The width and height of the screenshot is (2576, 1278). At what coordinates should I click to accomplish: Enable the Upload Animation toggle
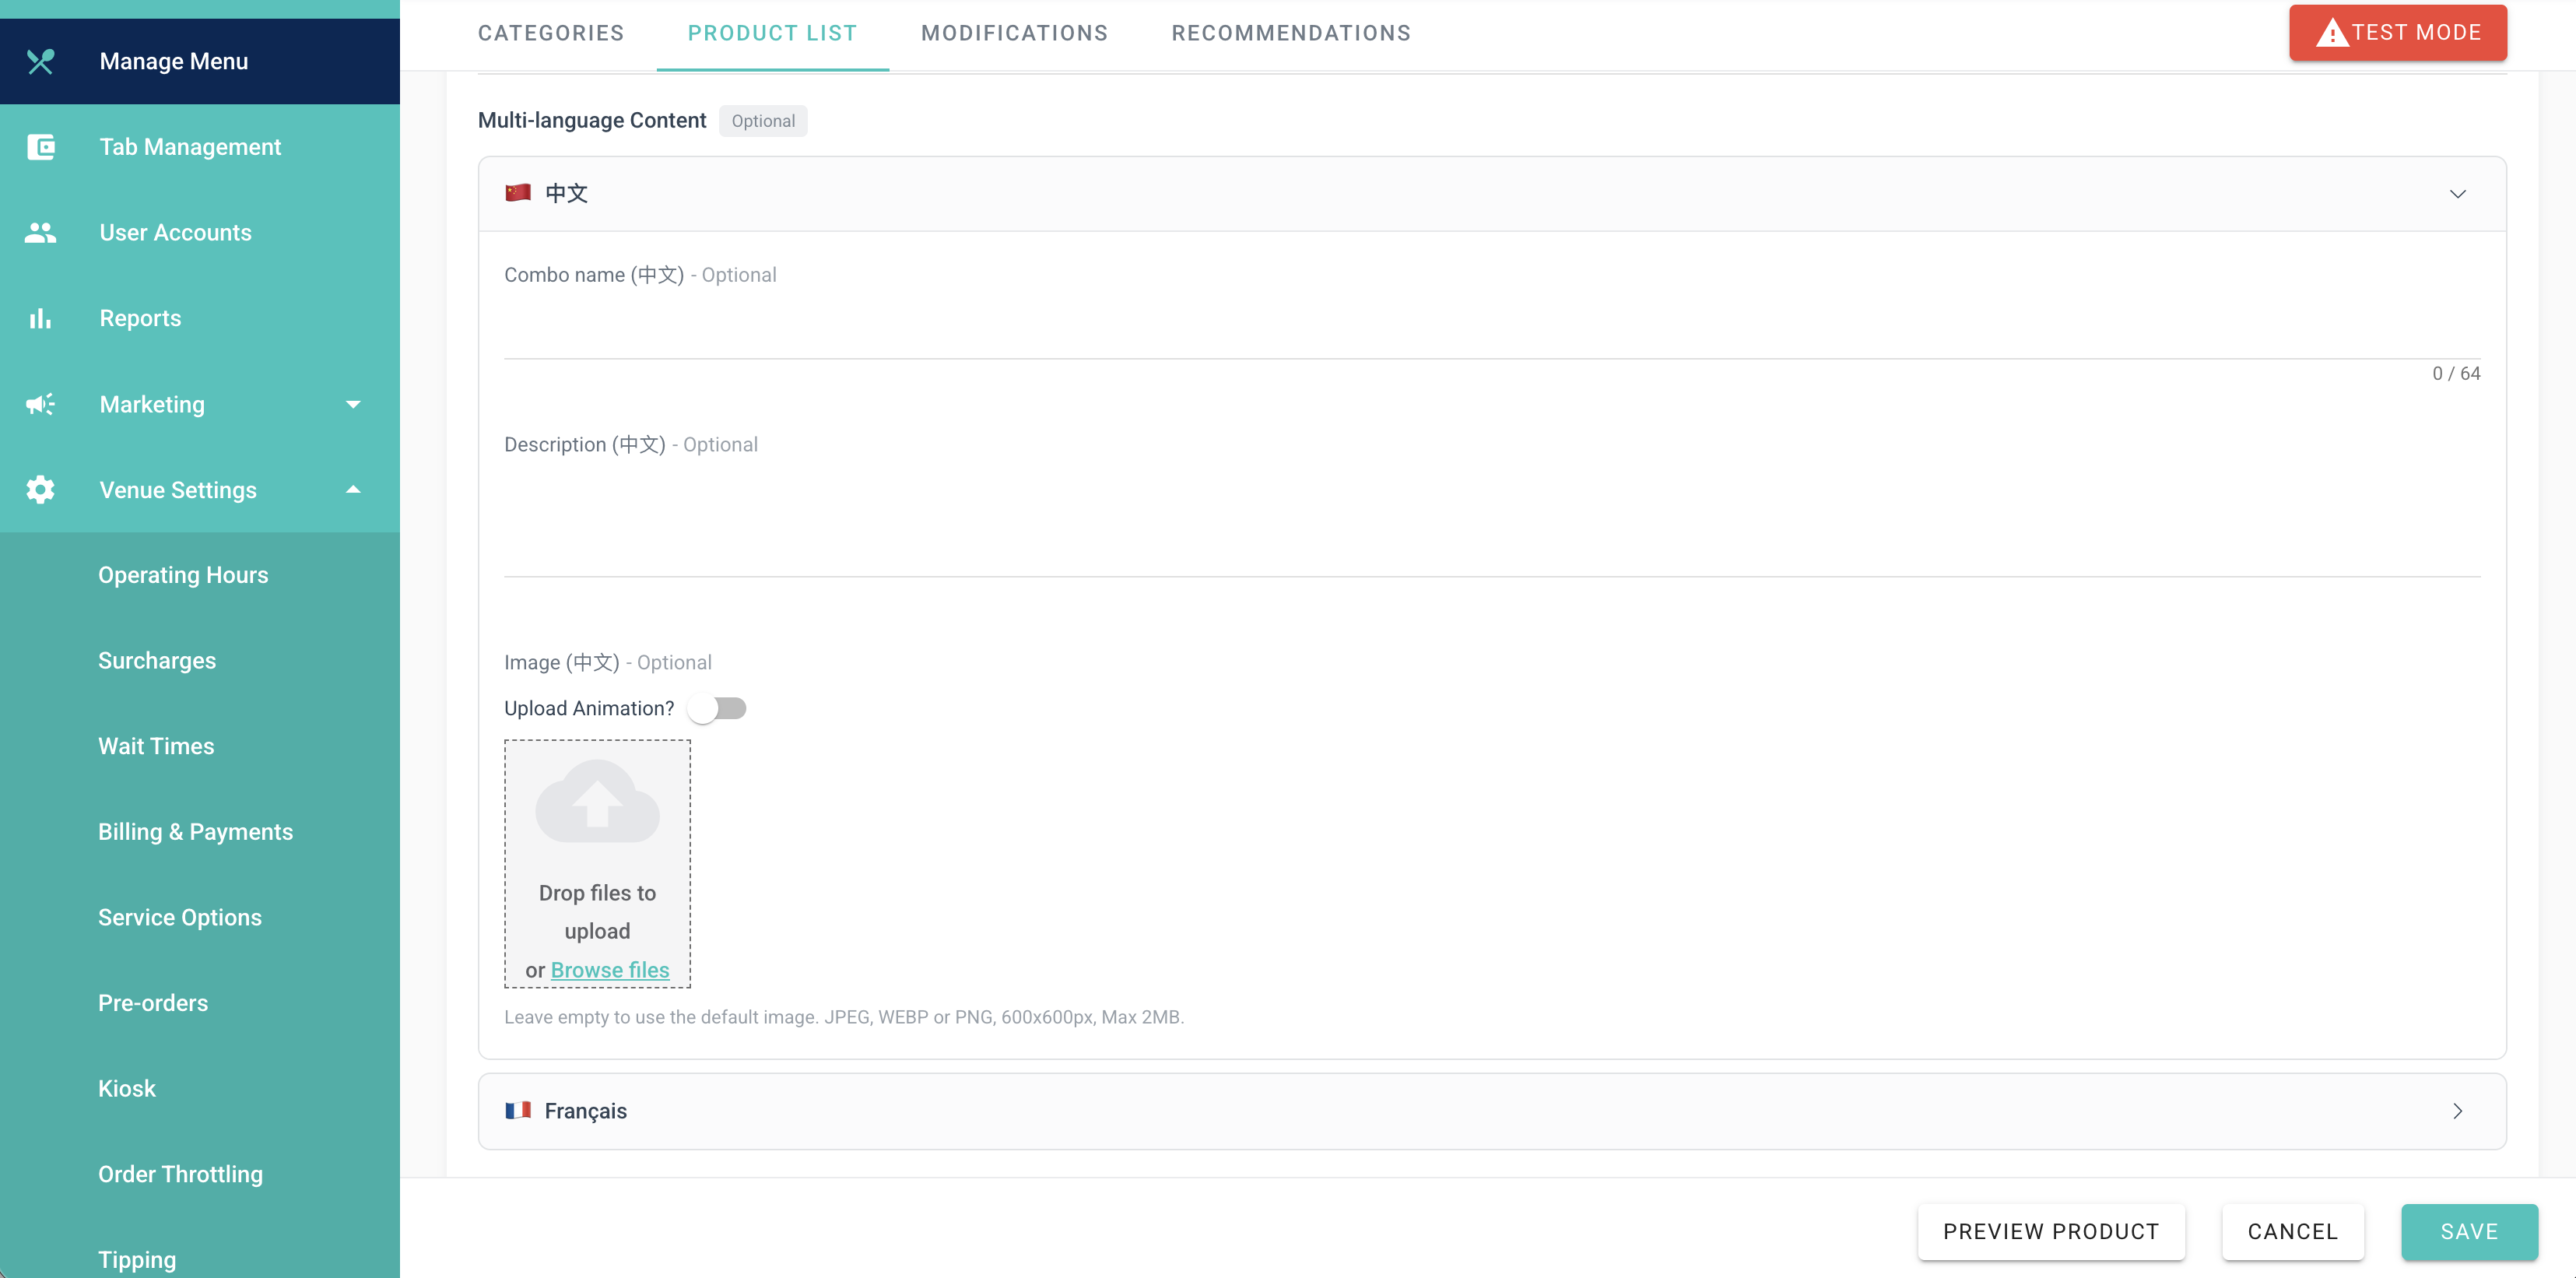click(x=717, y=708)
